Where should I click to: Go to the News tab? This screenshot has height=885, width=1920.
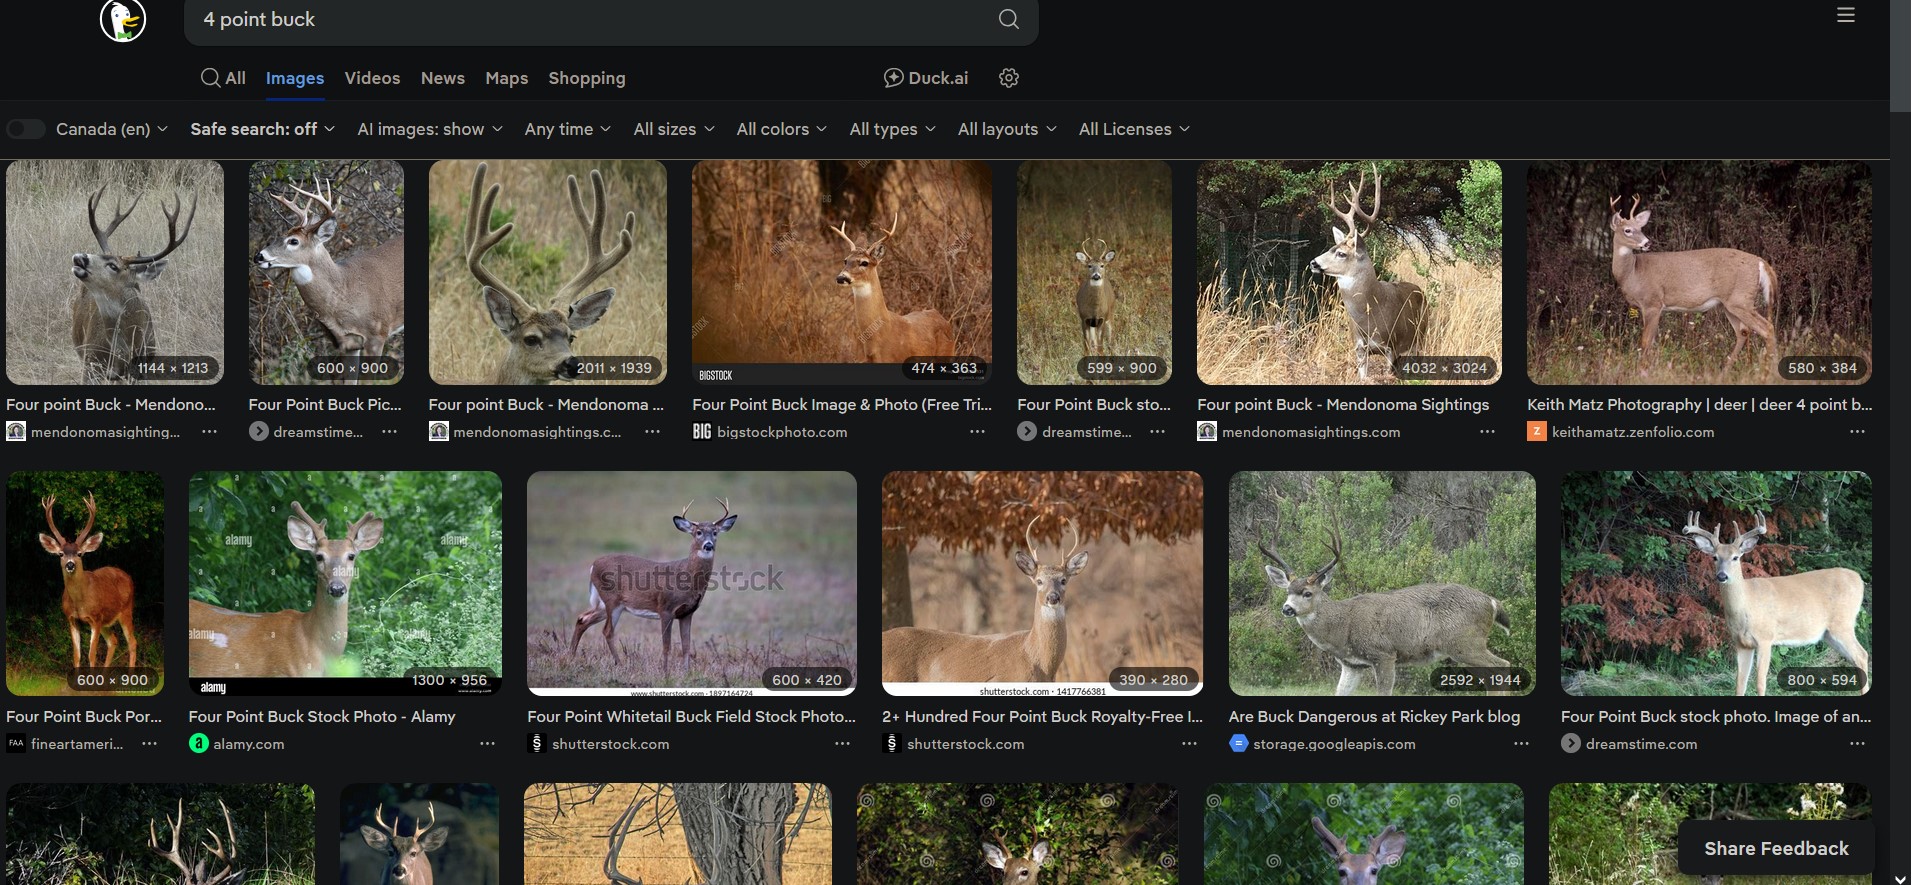pos(443,78)
